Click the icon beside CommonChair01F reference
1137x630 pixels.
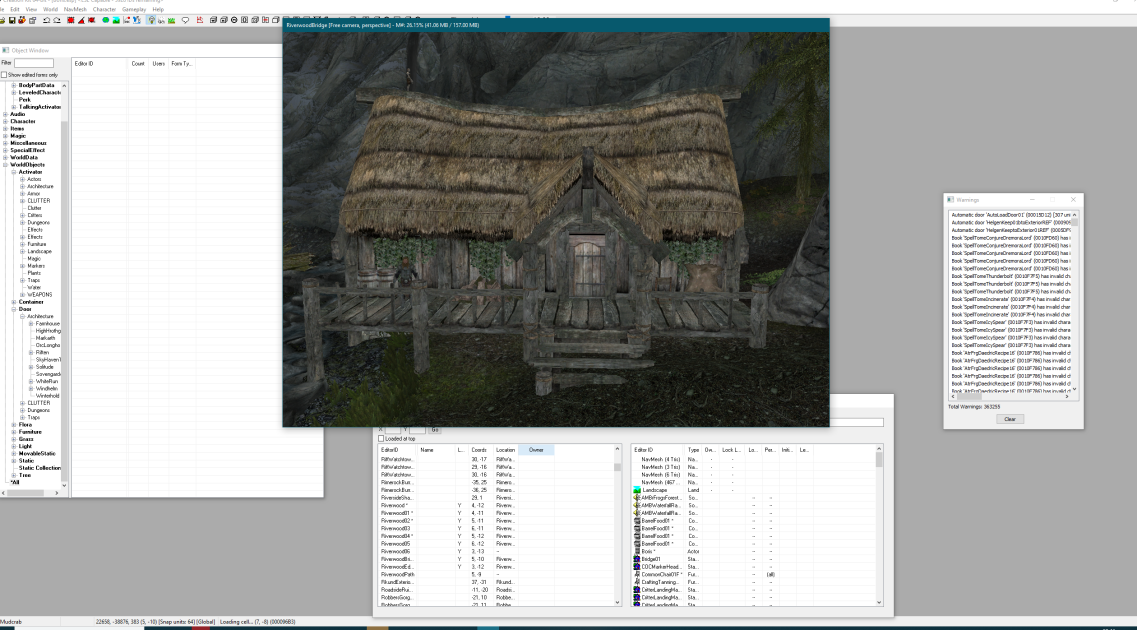coord(637,574)
